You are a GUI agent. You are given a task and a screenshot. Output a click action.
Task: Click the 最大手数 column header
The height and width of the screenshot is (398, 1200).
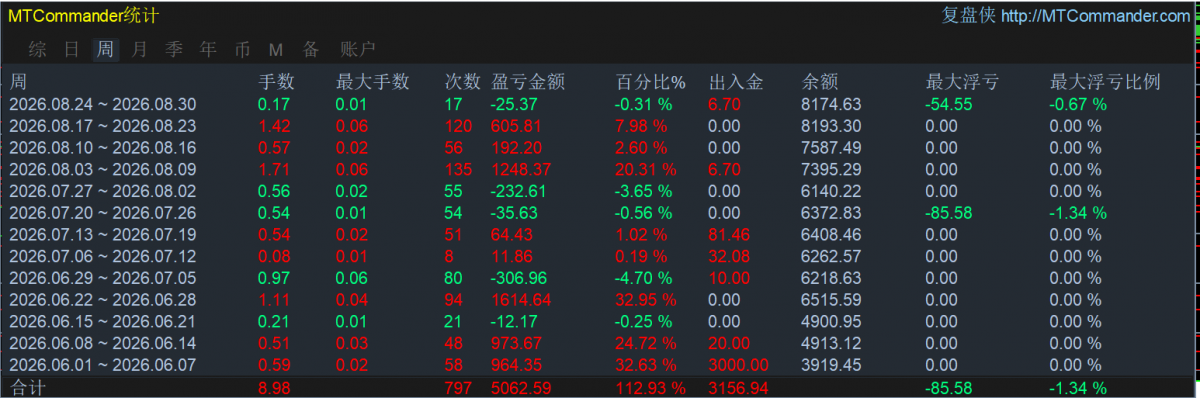tap(373, 82)
